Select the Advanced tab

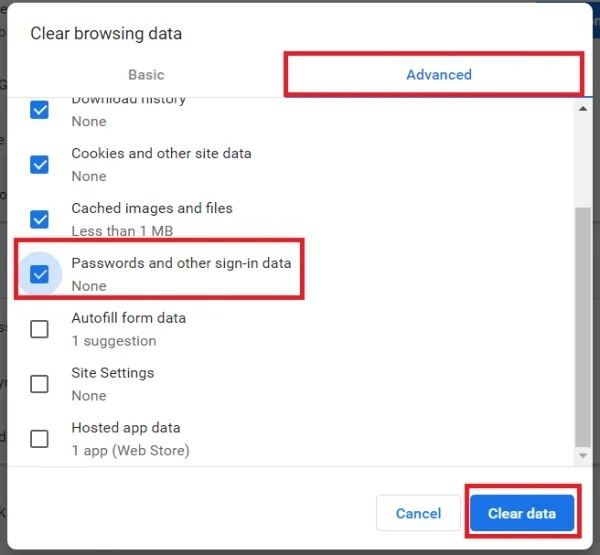pos(438,75)
